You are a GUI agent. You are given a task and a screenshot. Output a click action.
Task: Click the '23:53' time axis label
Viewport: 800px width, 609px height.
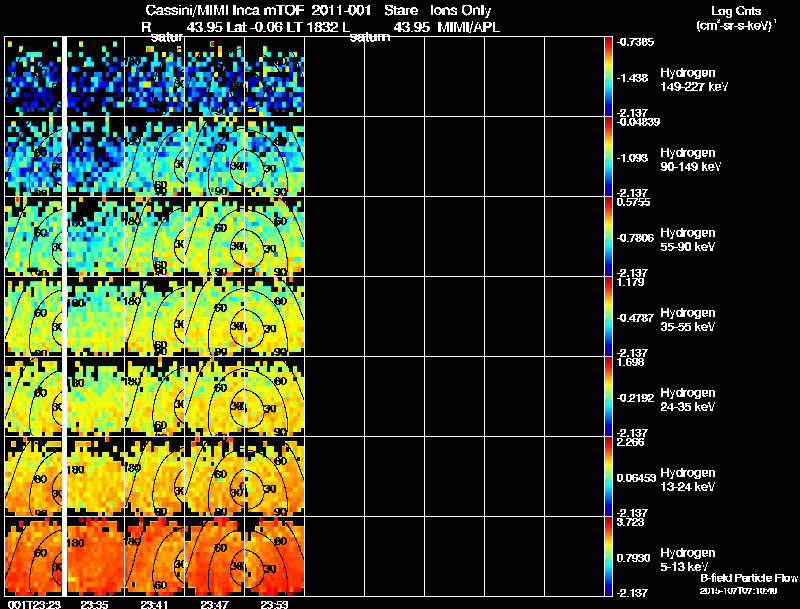tap(274, 604)
